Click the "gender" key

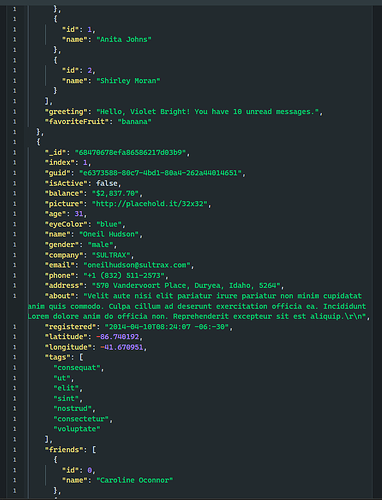click(64, 245)
